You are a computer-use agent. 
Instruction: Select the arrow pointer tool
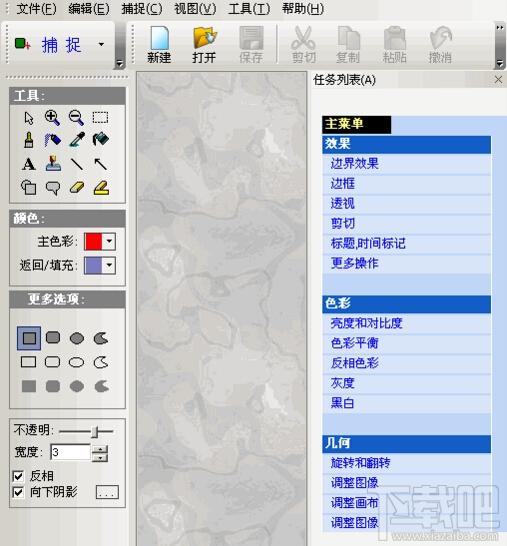[x=29, y=118]
